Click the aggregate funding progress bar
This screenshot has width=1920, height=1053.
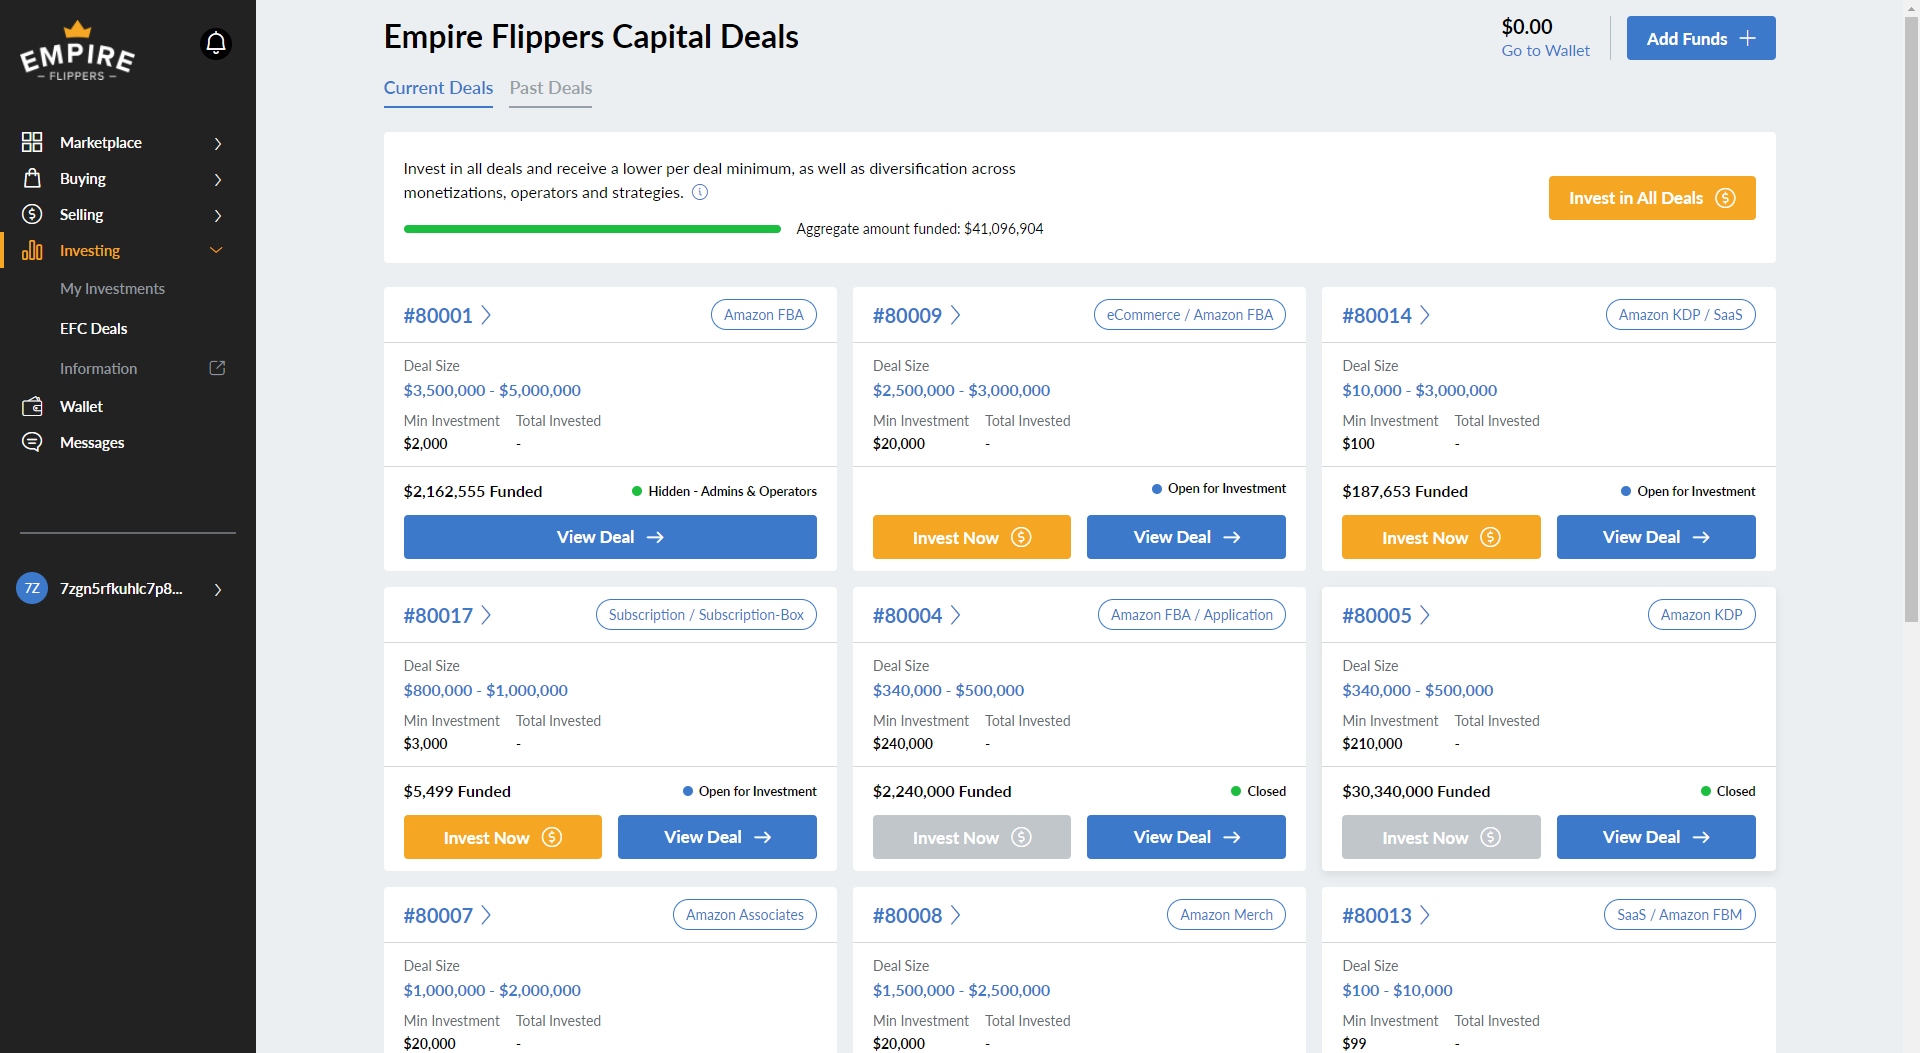592,229
